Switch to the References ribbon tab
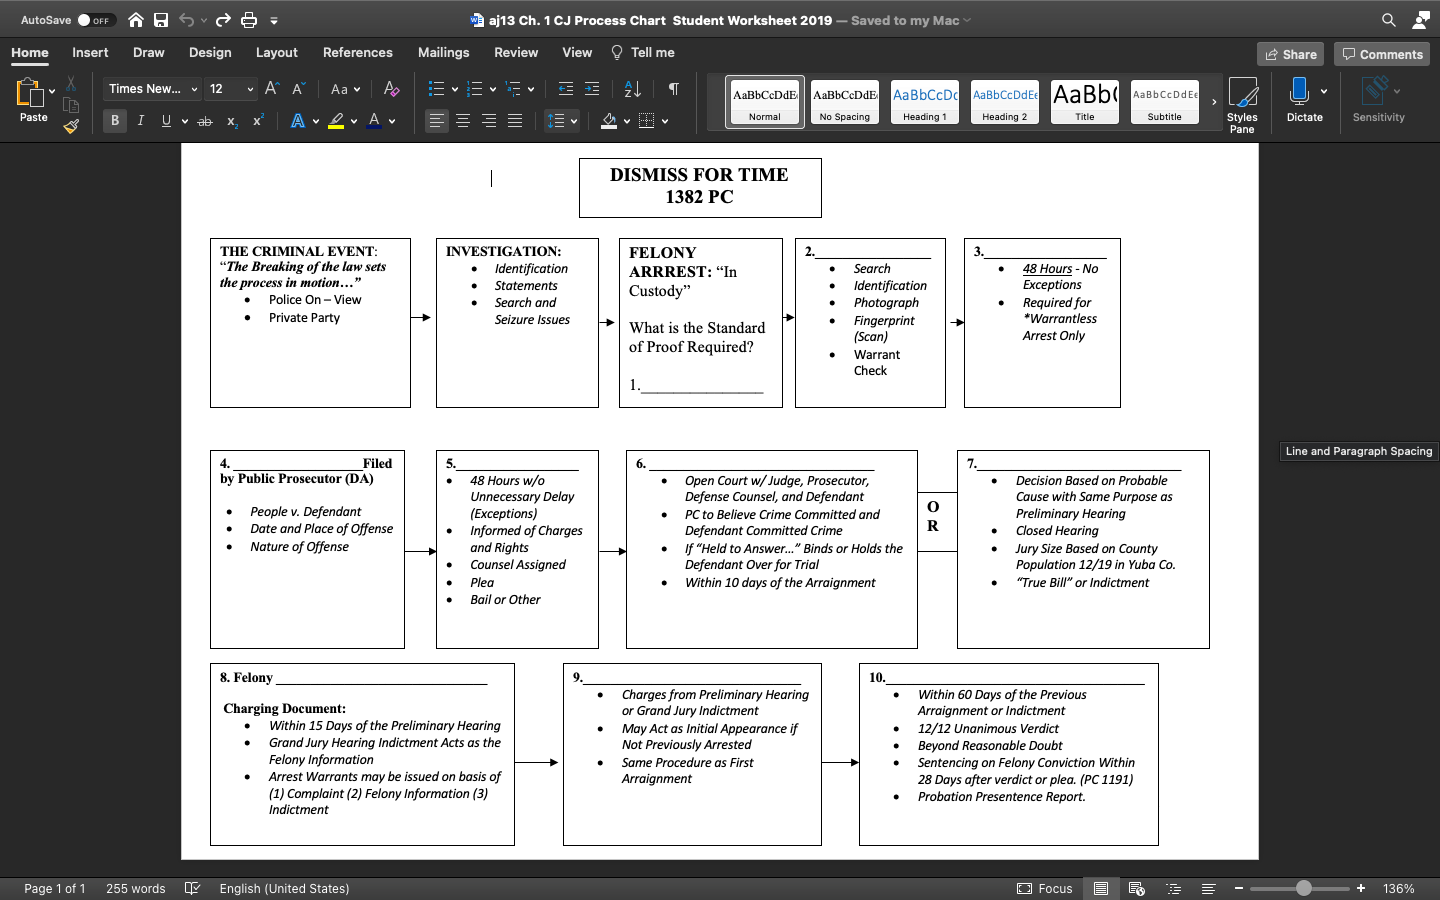Image resolution: width=1440 pixels, height=900 pixels. [x=357, y=53]
